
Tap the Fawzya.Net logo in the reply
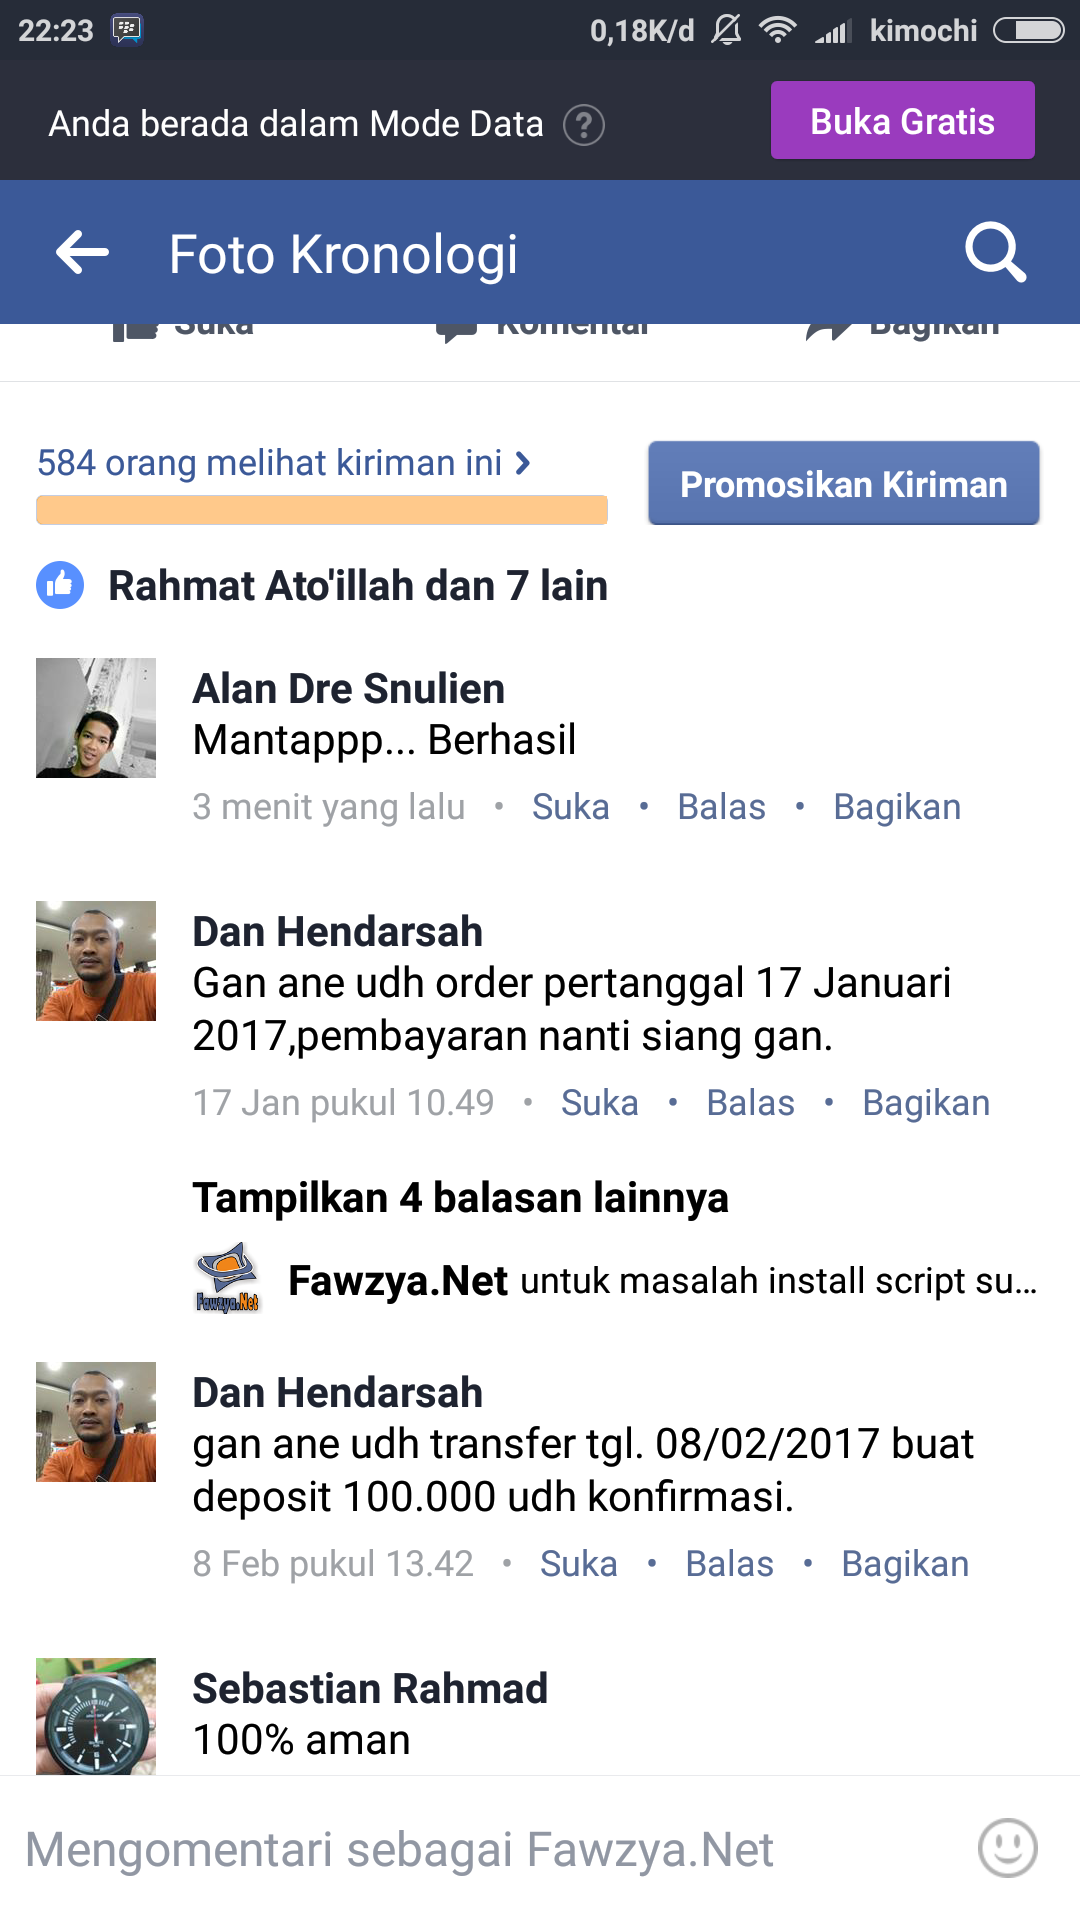228,1278
